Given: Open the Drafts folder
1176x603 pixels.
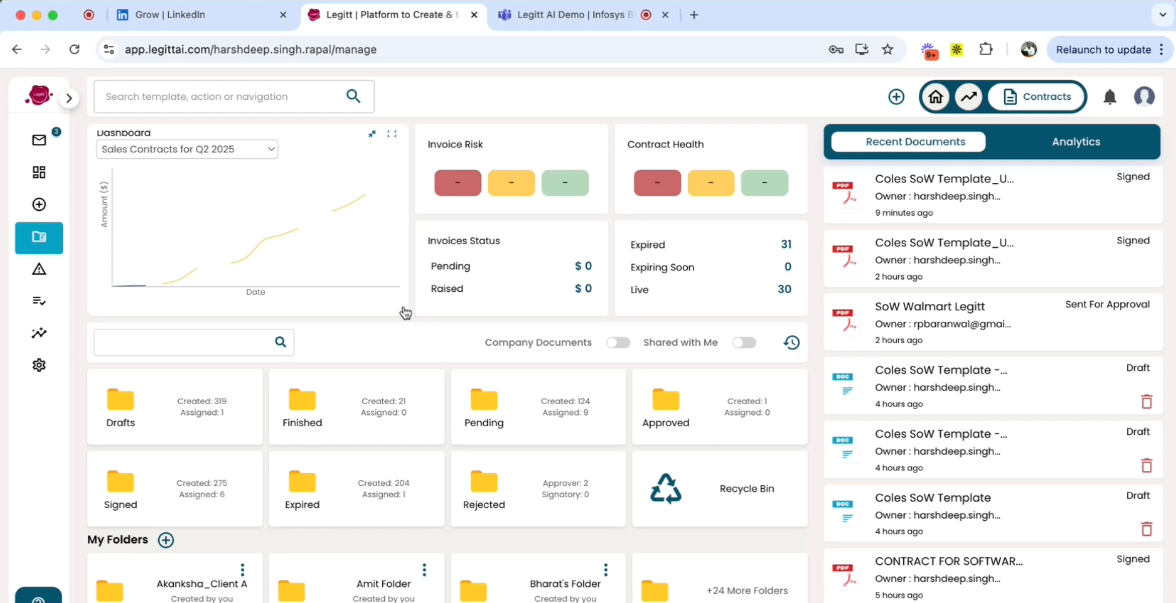Looking at the screenshot, I should (175, 407).
